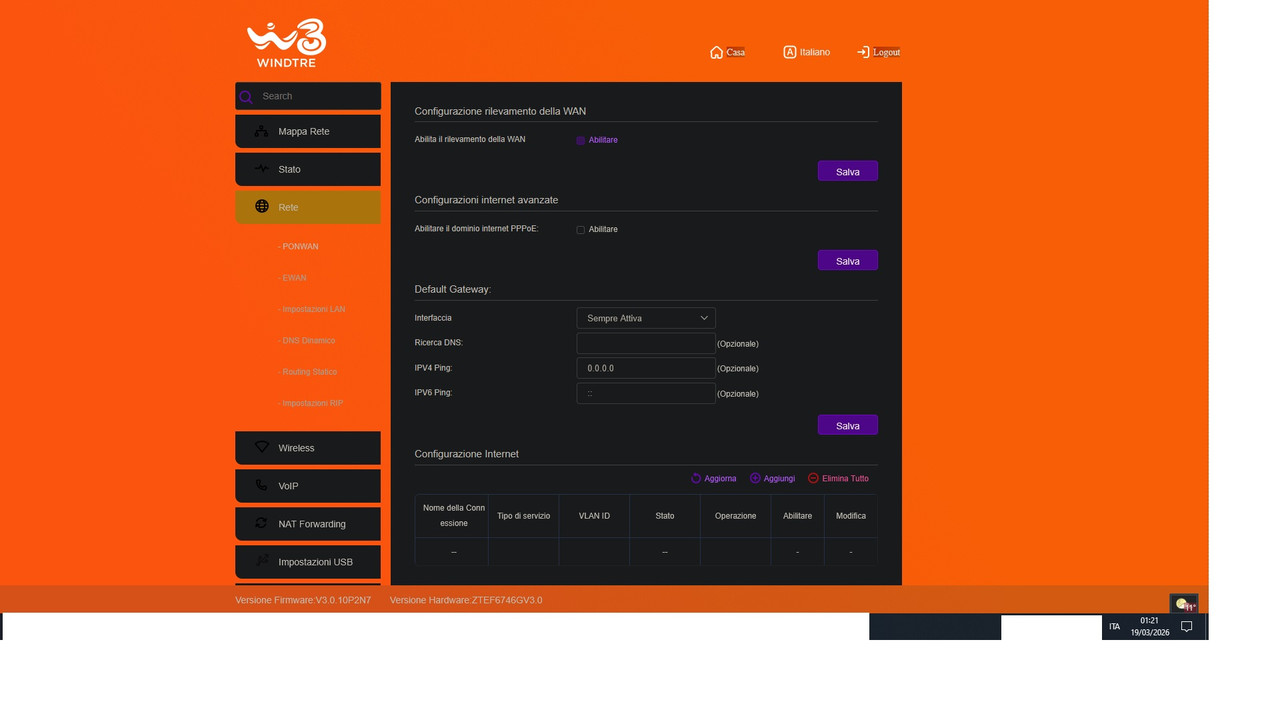Select the Impostazioni RIP submenu item
Image resolution: width=1280 pixels, height=720 pixels.
pyautogui.click(x=310, y=403)
